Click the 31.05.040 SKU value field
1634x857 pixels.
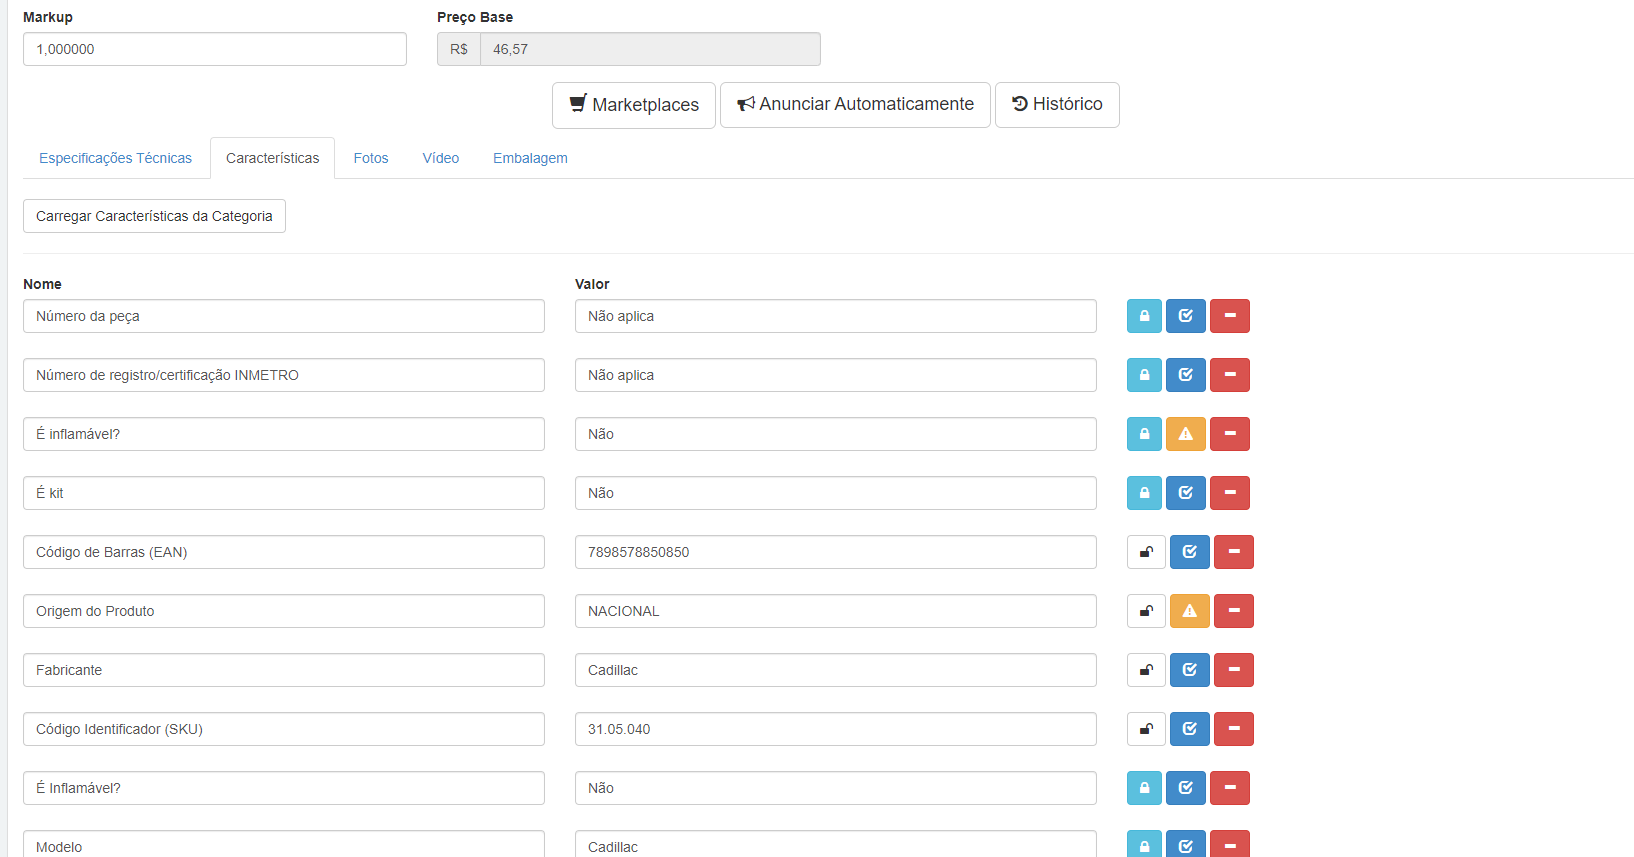(836, 729)
